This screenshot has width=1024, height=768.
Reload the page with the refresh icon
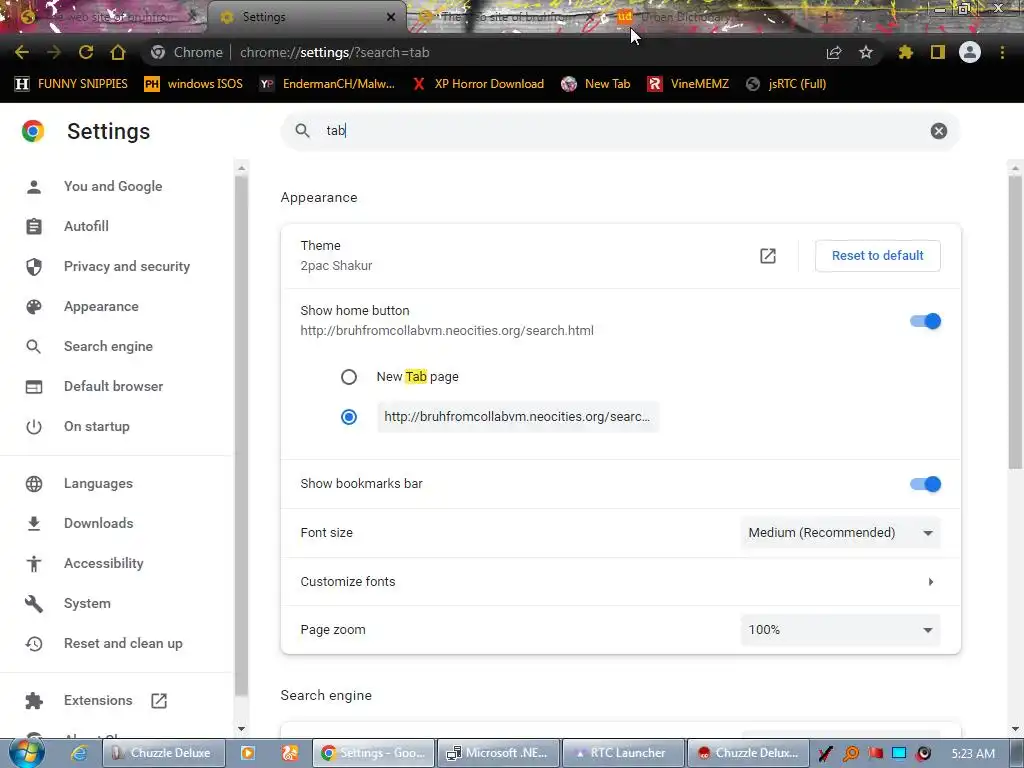tap(86, 52)
